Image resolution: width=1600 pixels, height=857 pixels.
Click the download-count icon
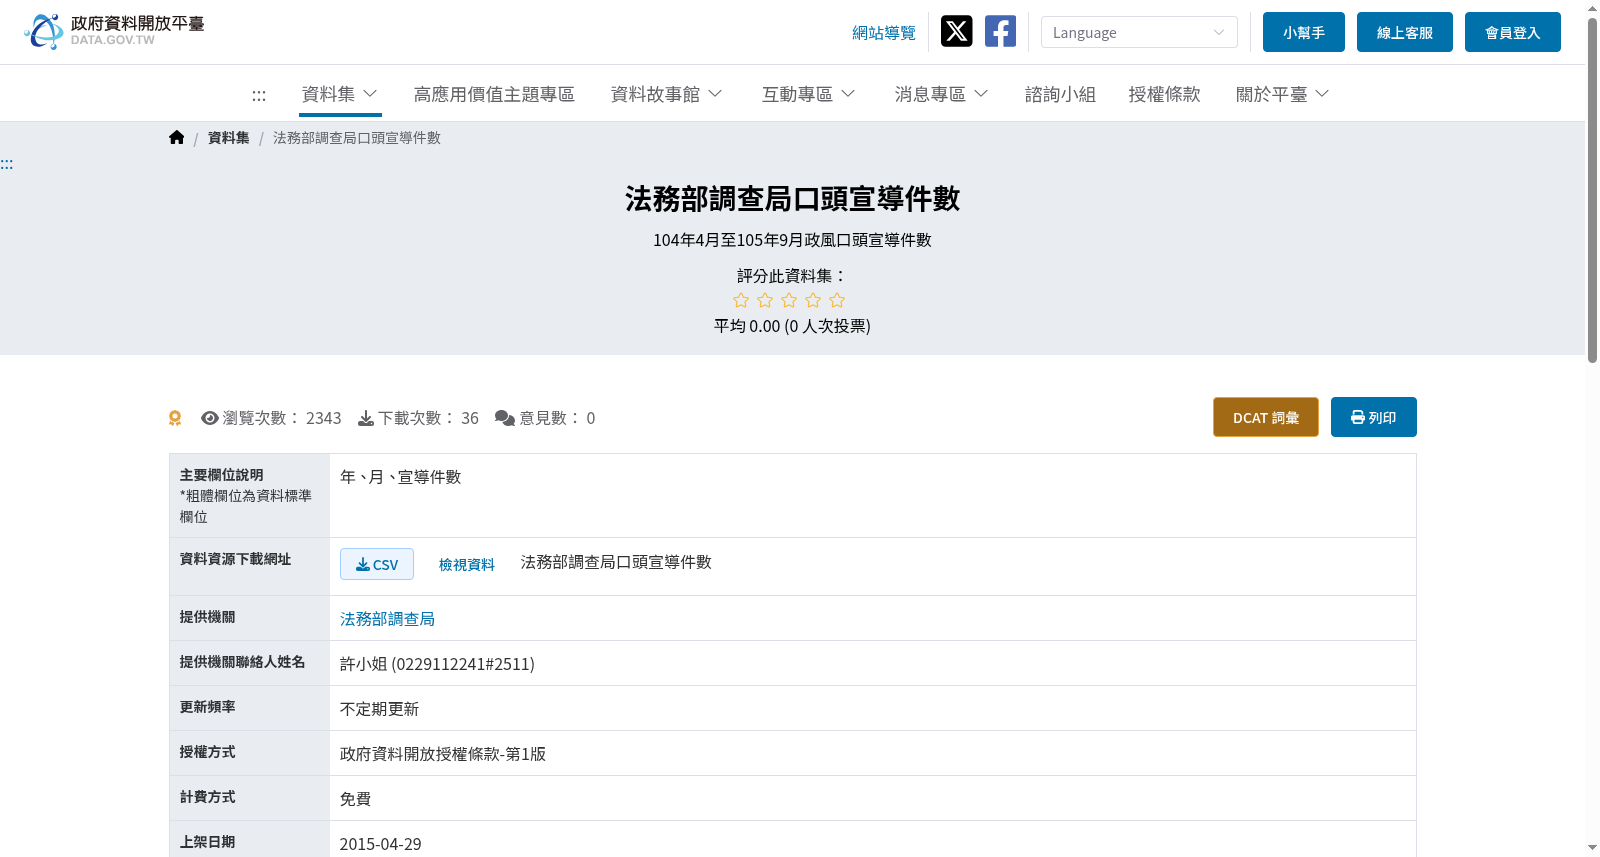click(366, 418)
